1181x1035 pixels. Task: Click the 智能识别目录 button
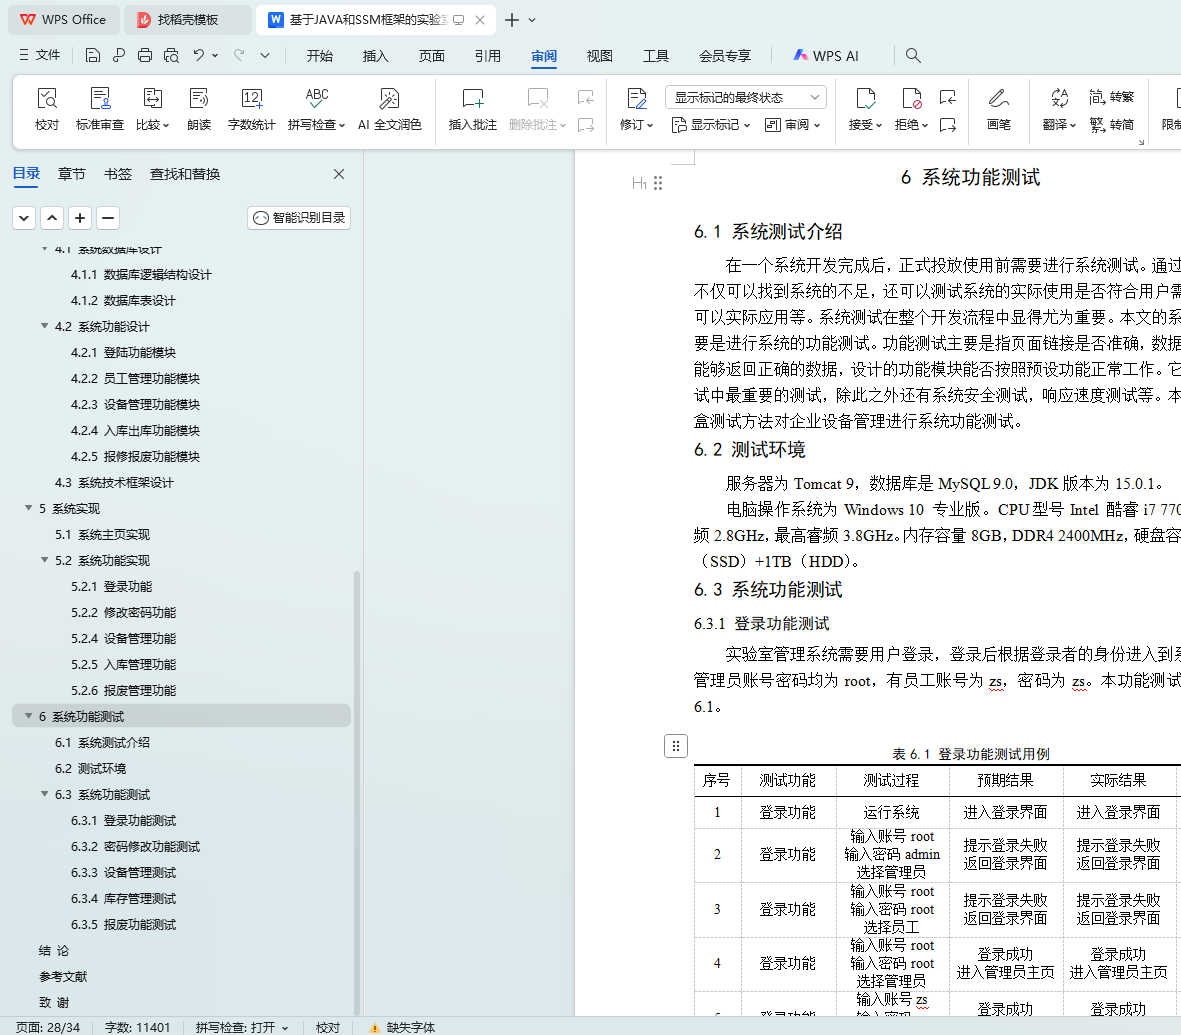[299, 218]
